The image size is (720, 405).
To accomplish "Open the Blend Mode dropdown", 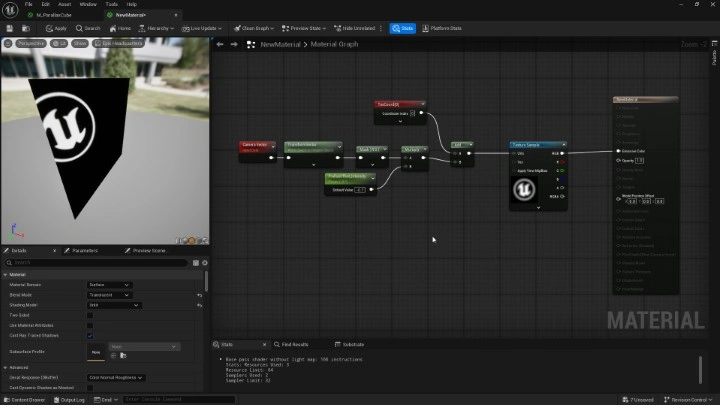I will [110, 295].
